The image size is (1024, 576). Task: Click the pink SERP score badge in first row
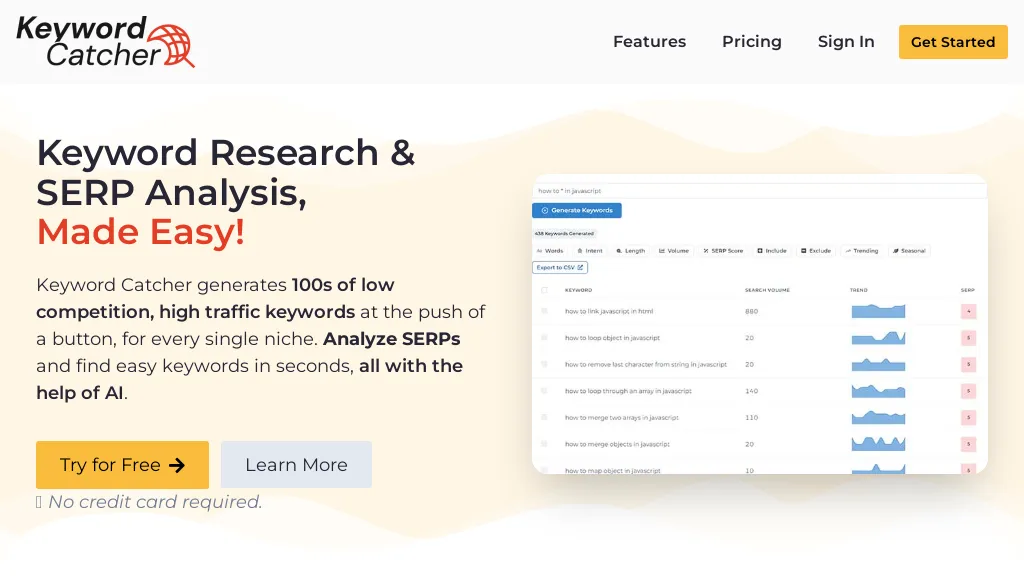[x=968, y=312]
